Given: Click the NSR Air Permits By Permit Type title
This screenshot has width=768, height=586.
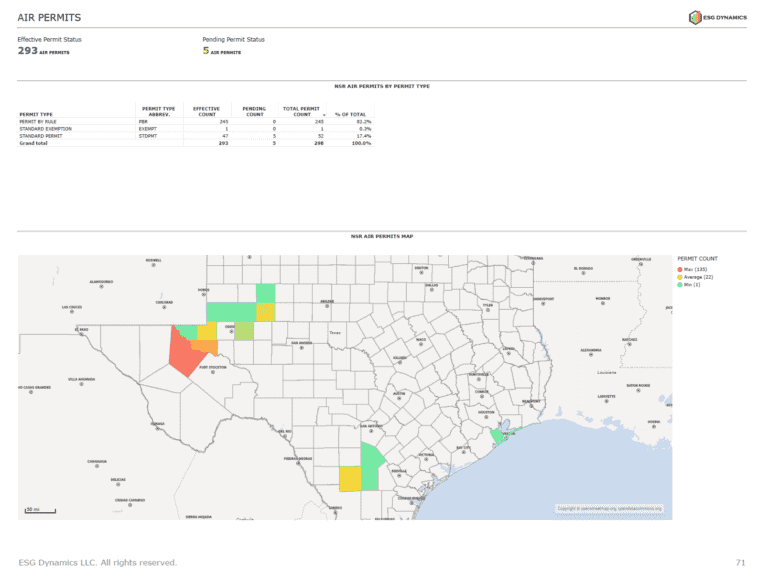Looking at the screenshot, I should pos(382,86).
